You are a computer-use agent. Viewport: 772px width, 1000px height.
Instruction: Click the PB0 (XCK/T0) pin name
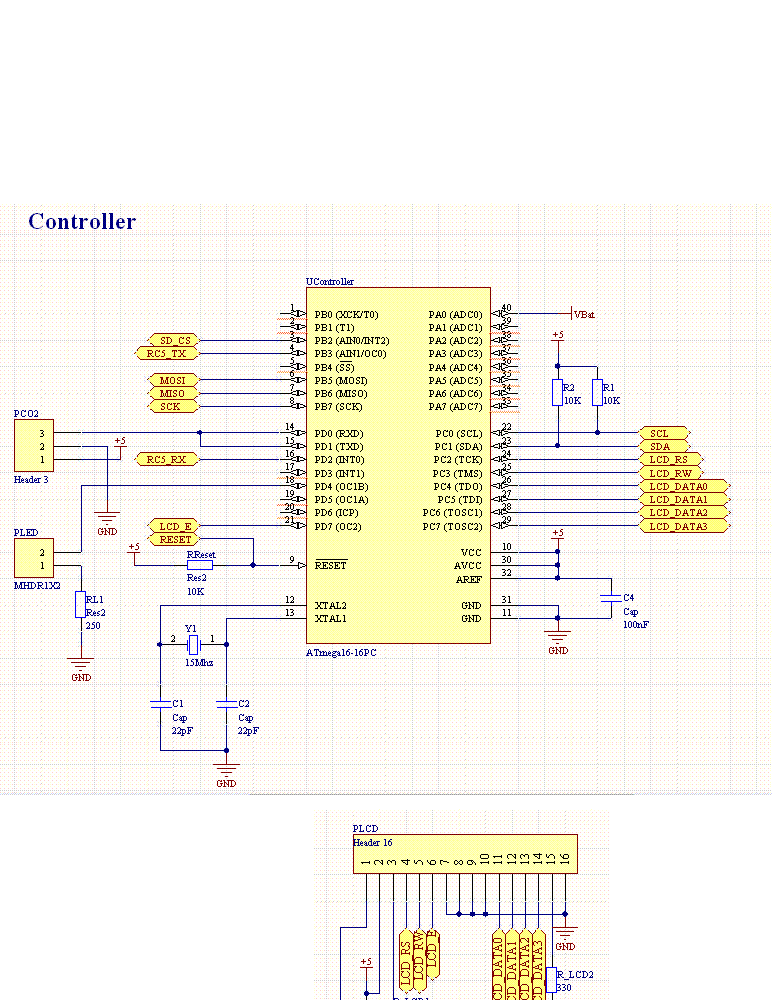346,314
